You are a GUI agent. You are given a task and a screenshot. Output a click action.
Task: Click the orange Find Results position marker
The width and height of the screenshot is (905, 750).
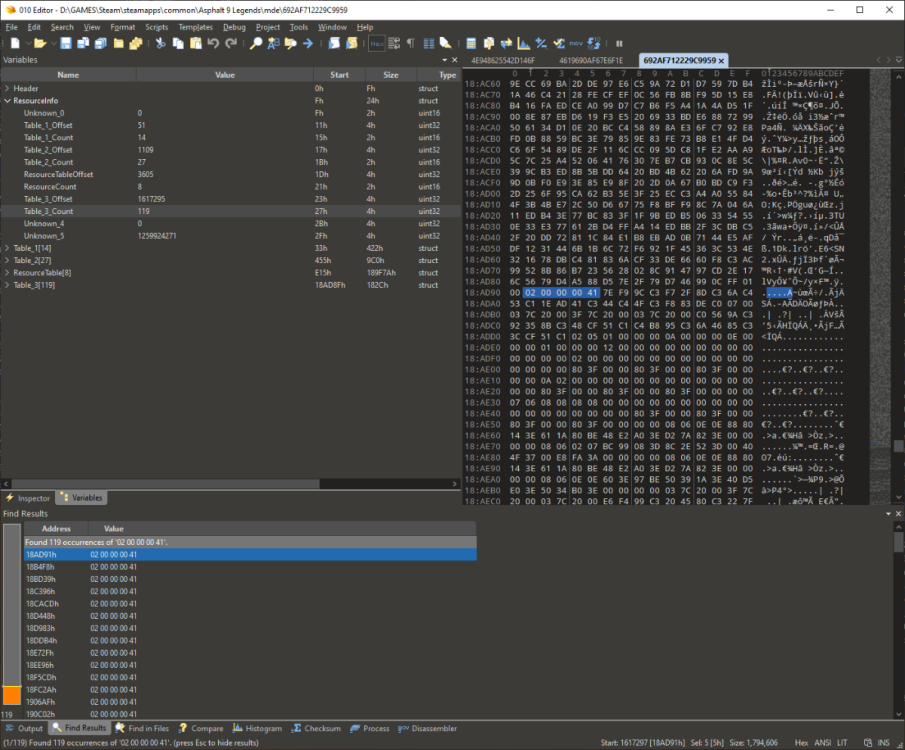tap(11, 695)
